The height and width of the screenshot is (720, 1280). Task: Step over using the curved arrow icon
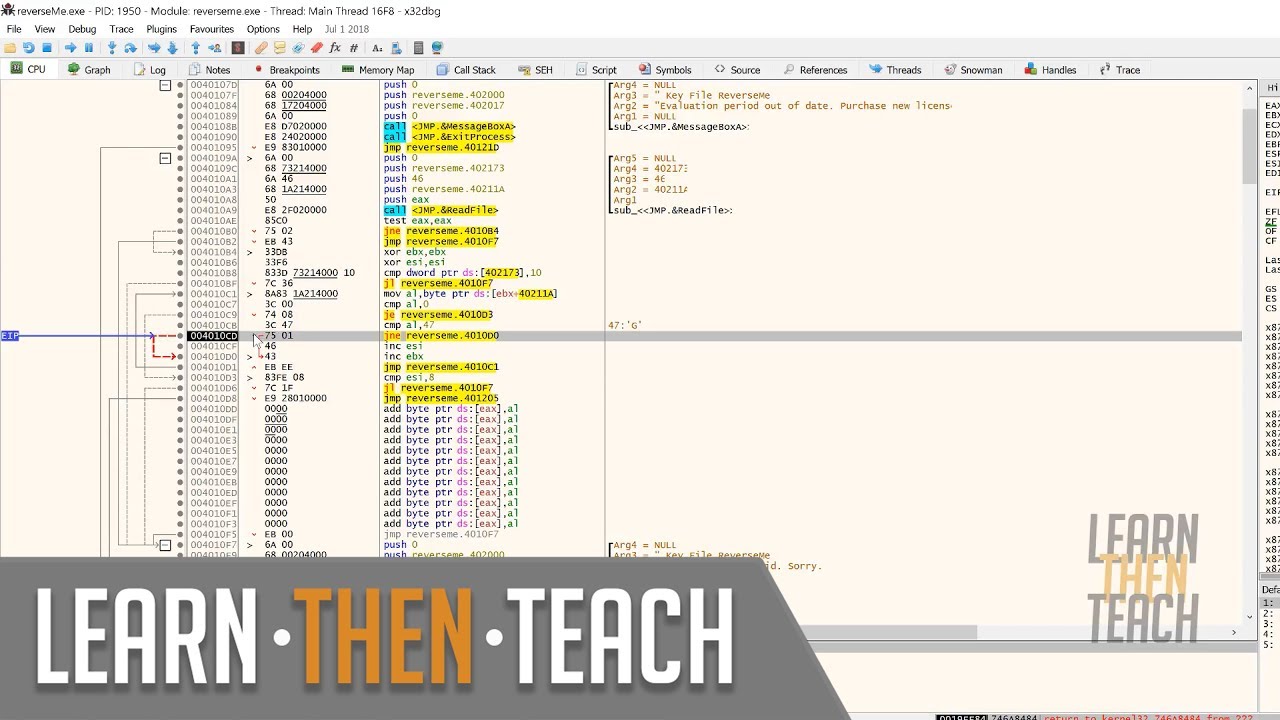pos(130,48)
